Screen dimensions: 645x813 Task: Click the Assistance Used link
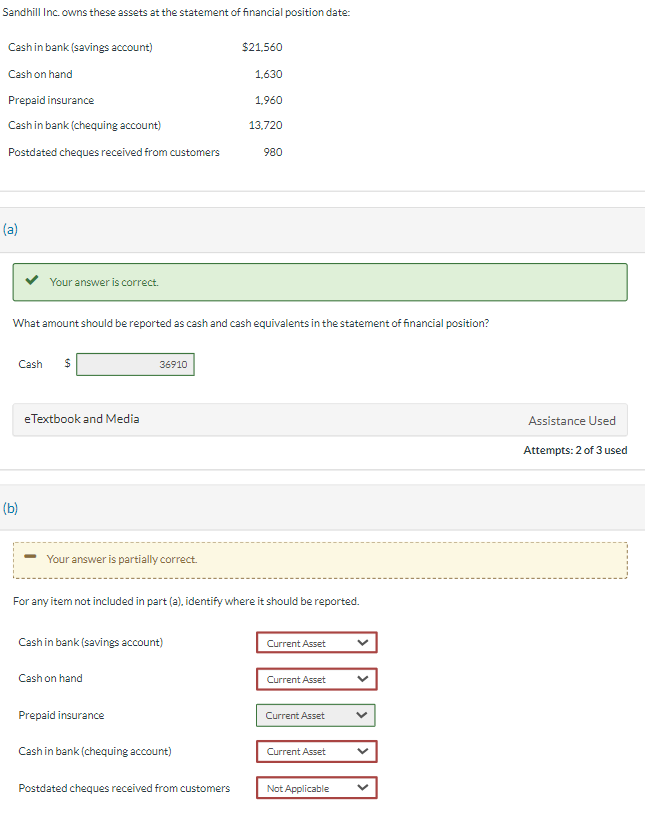[572, 420]
